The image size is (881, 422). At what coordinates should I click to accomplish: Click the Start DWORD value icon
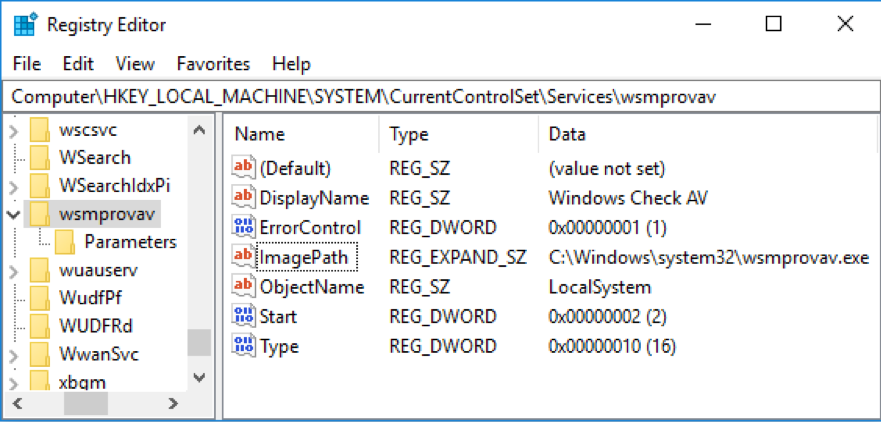coord(243,316)
